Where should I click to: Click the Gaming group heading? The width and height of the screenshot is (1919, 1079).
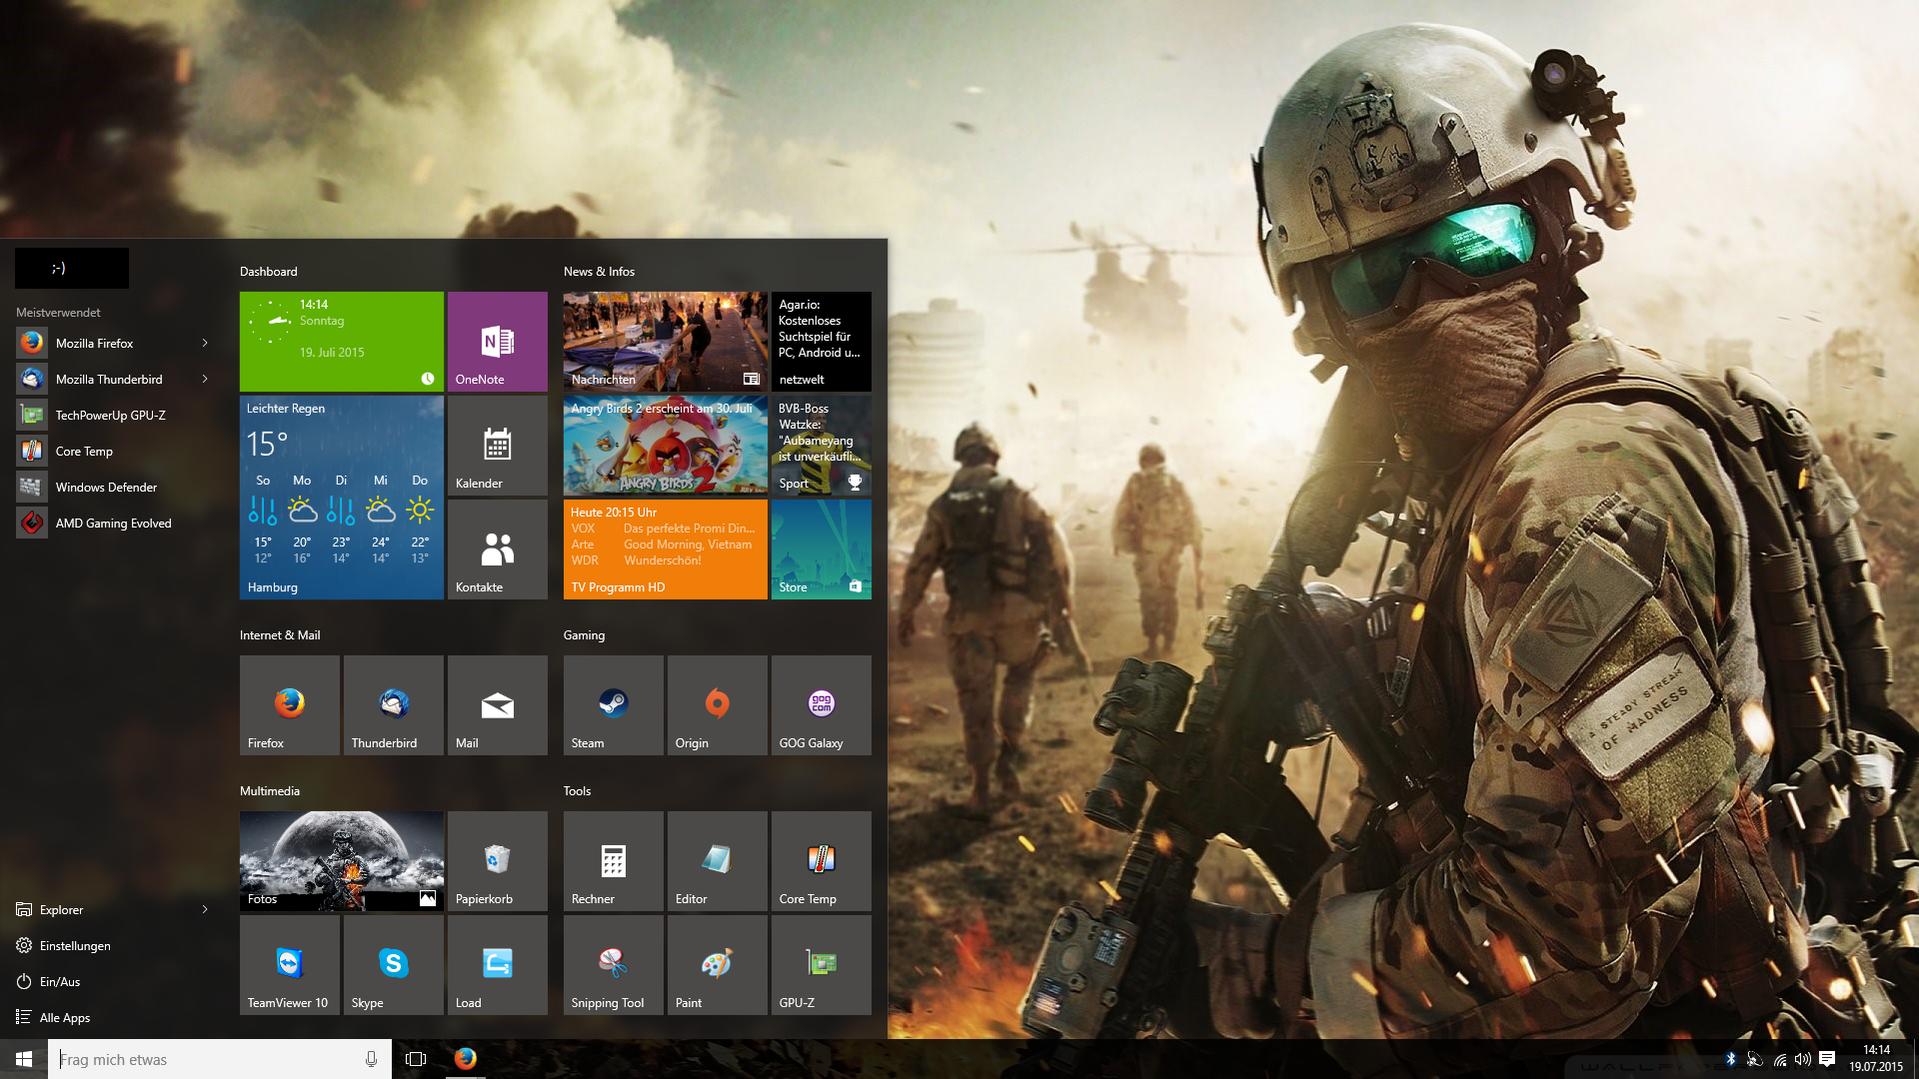(584, 635)
